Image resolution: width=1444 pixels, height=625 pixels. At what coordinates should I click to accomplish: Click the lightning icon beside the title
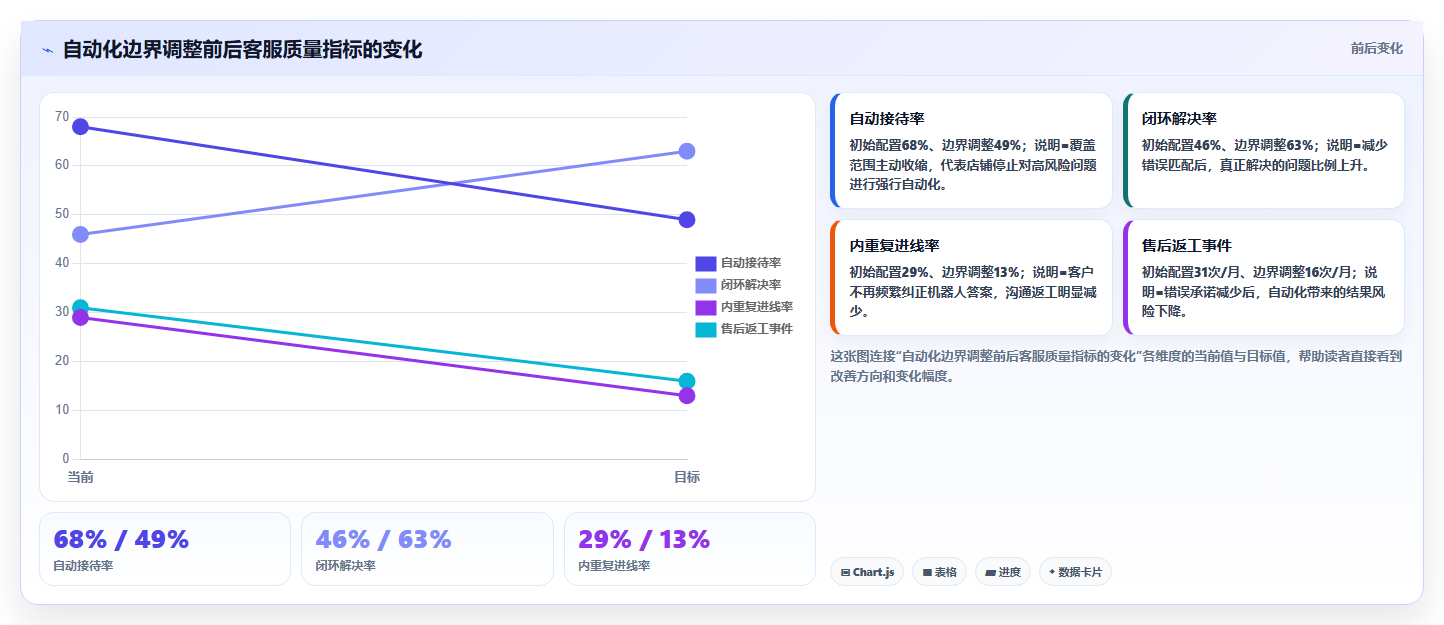47,50
